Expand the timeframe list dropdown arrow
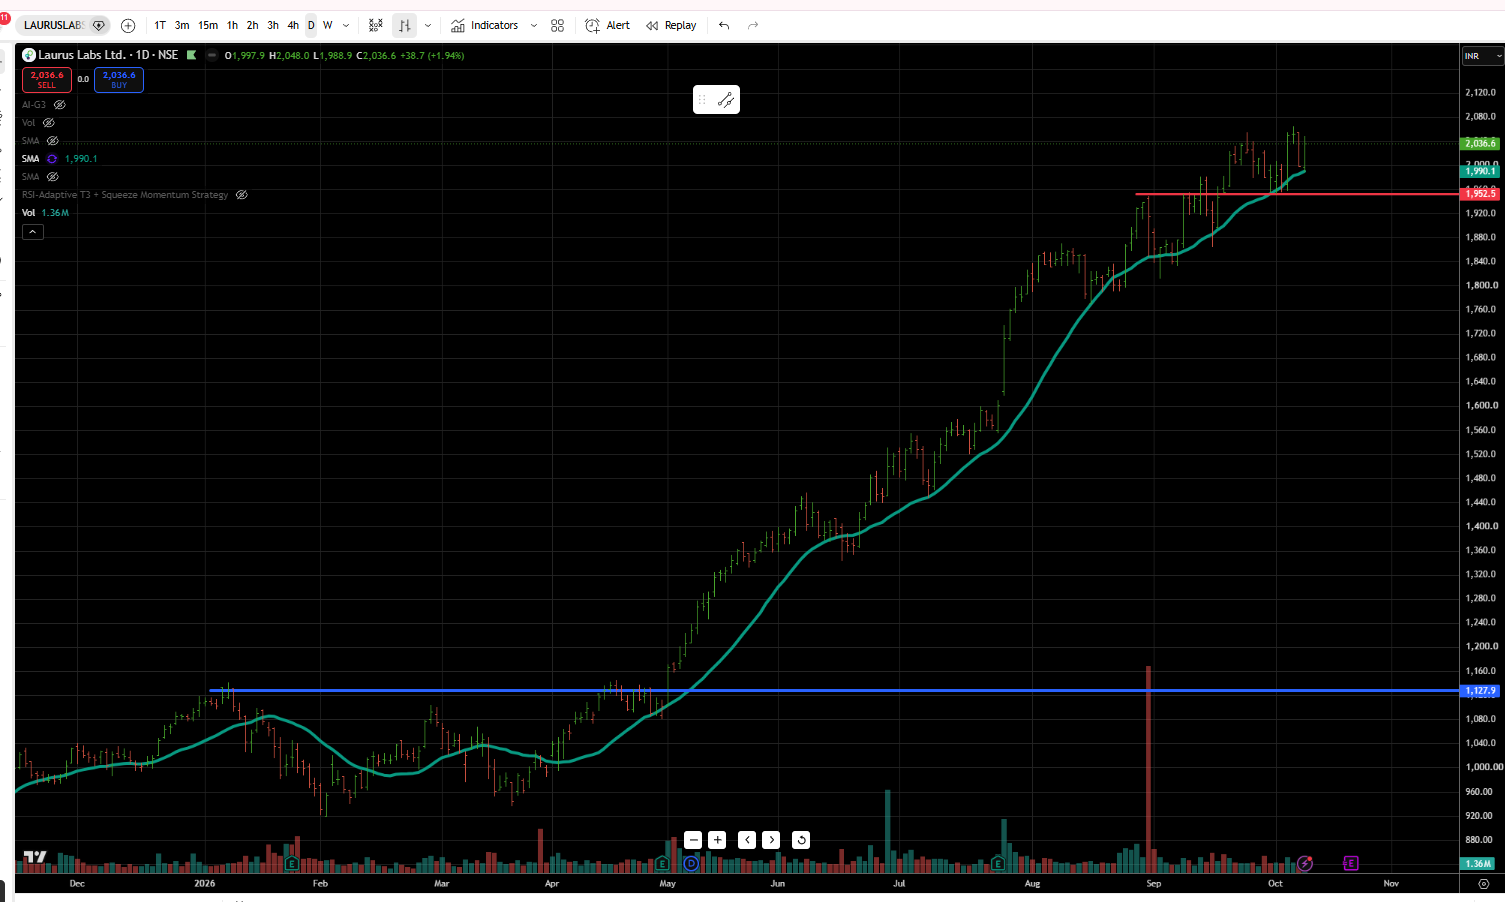Image resolution: width=1505 pixels, height=902 pixels. (x=346, y=25)
